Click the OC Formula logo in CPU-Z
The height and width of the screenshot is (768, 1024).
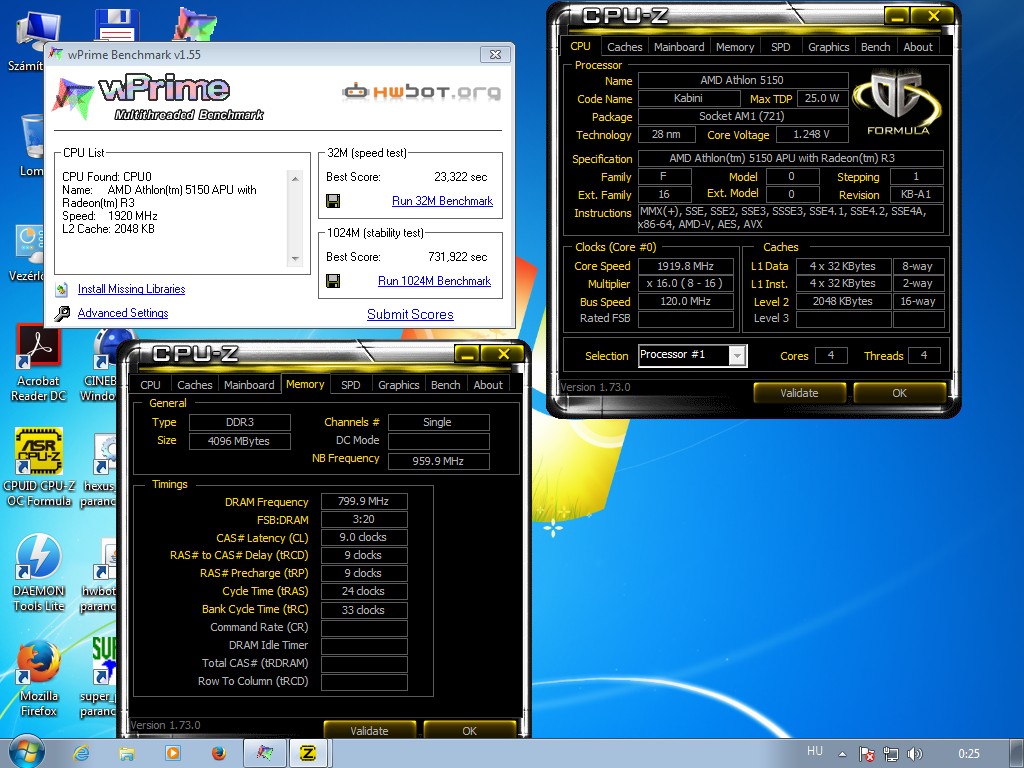(x=897, y=103)
